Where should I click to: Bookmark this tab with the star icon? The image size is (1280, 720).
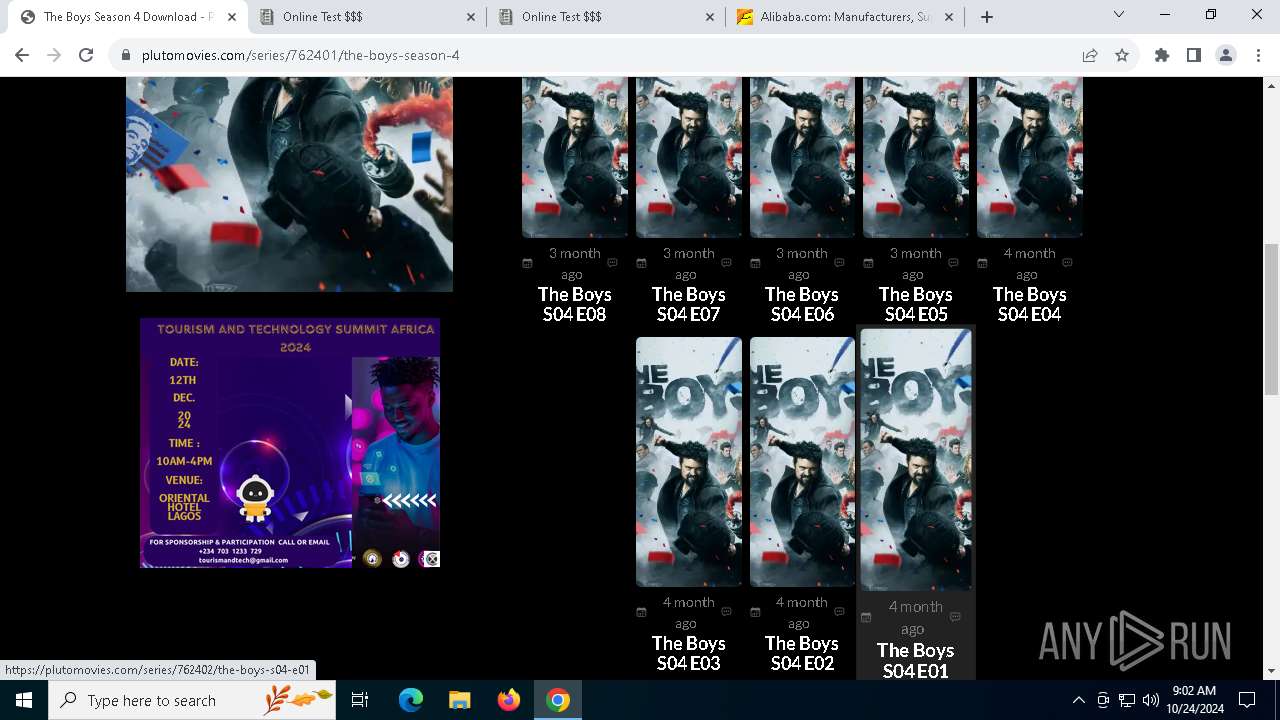(1122, 55)
